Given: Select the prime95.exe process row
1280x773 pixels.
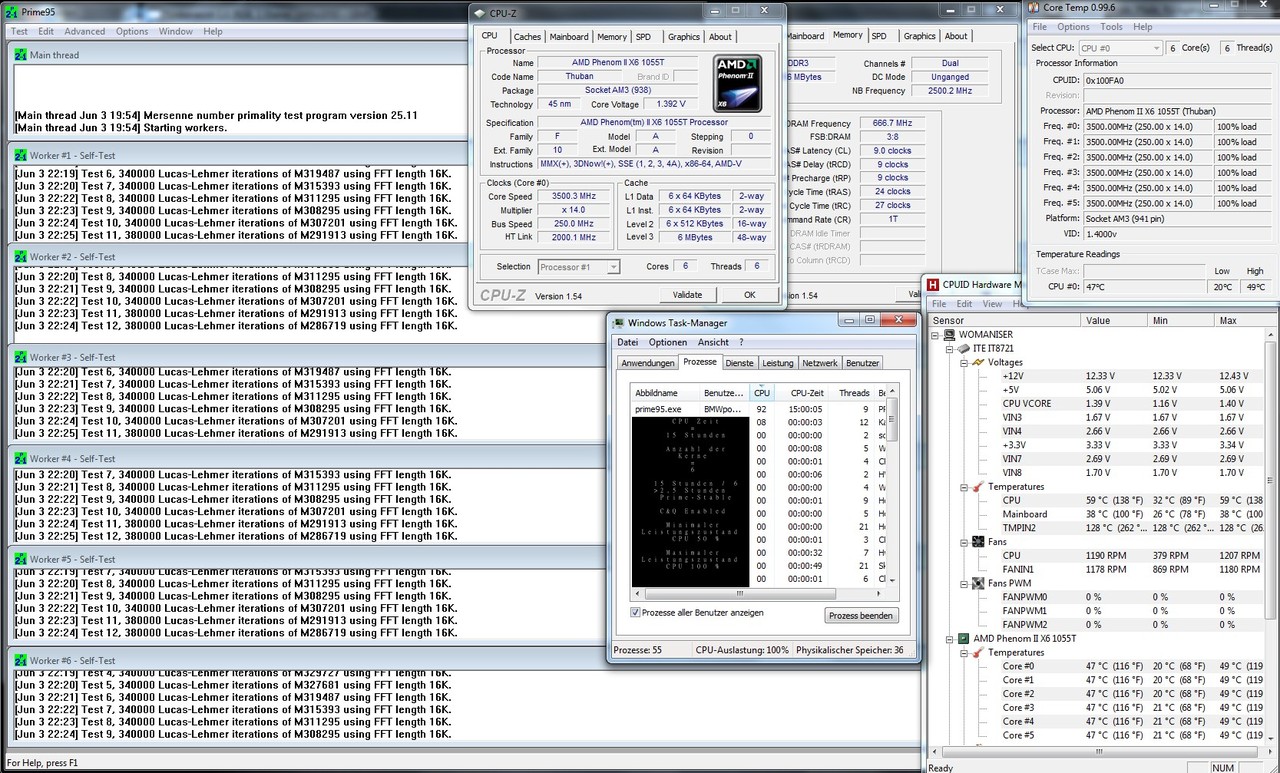Looking at the screenshot, I should [x=759, y=409].
